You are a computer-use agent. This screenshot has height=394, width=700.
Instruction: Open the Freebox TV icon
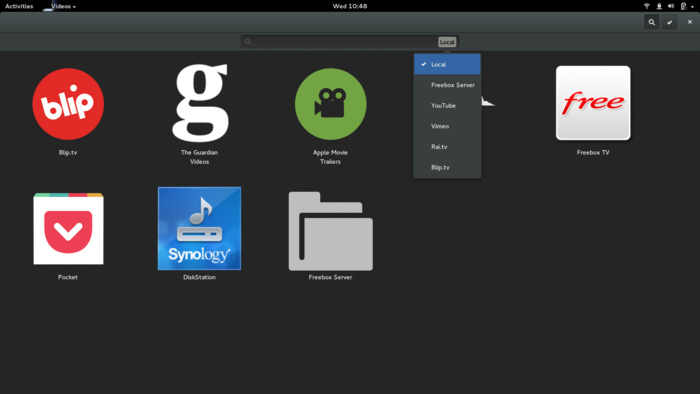(x=593, y=103)
